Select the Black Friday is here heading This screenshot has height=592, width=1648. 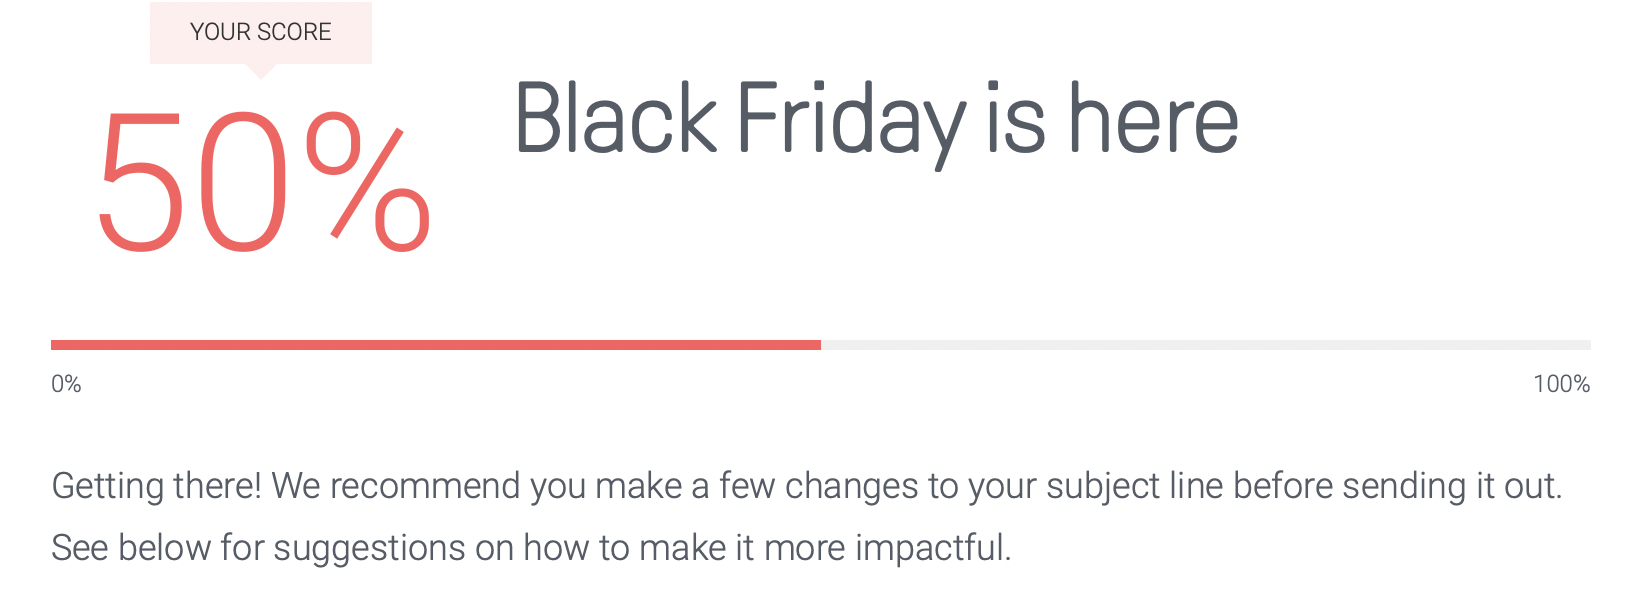875,120
